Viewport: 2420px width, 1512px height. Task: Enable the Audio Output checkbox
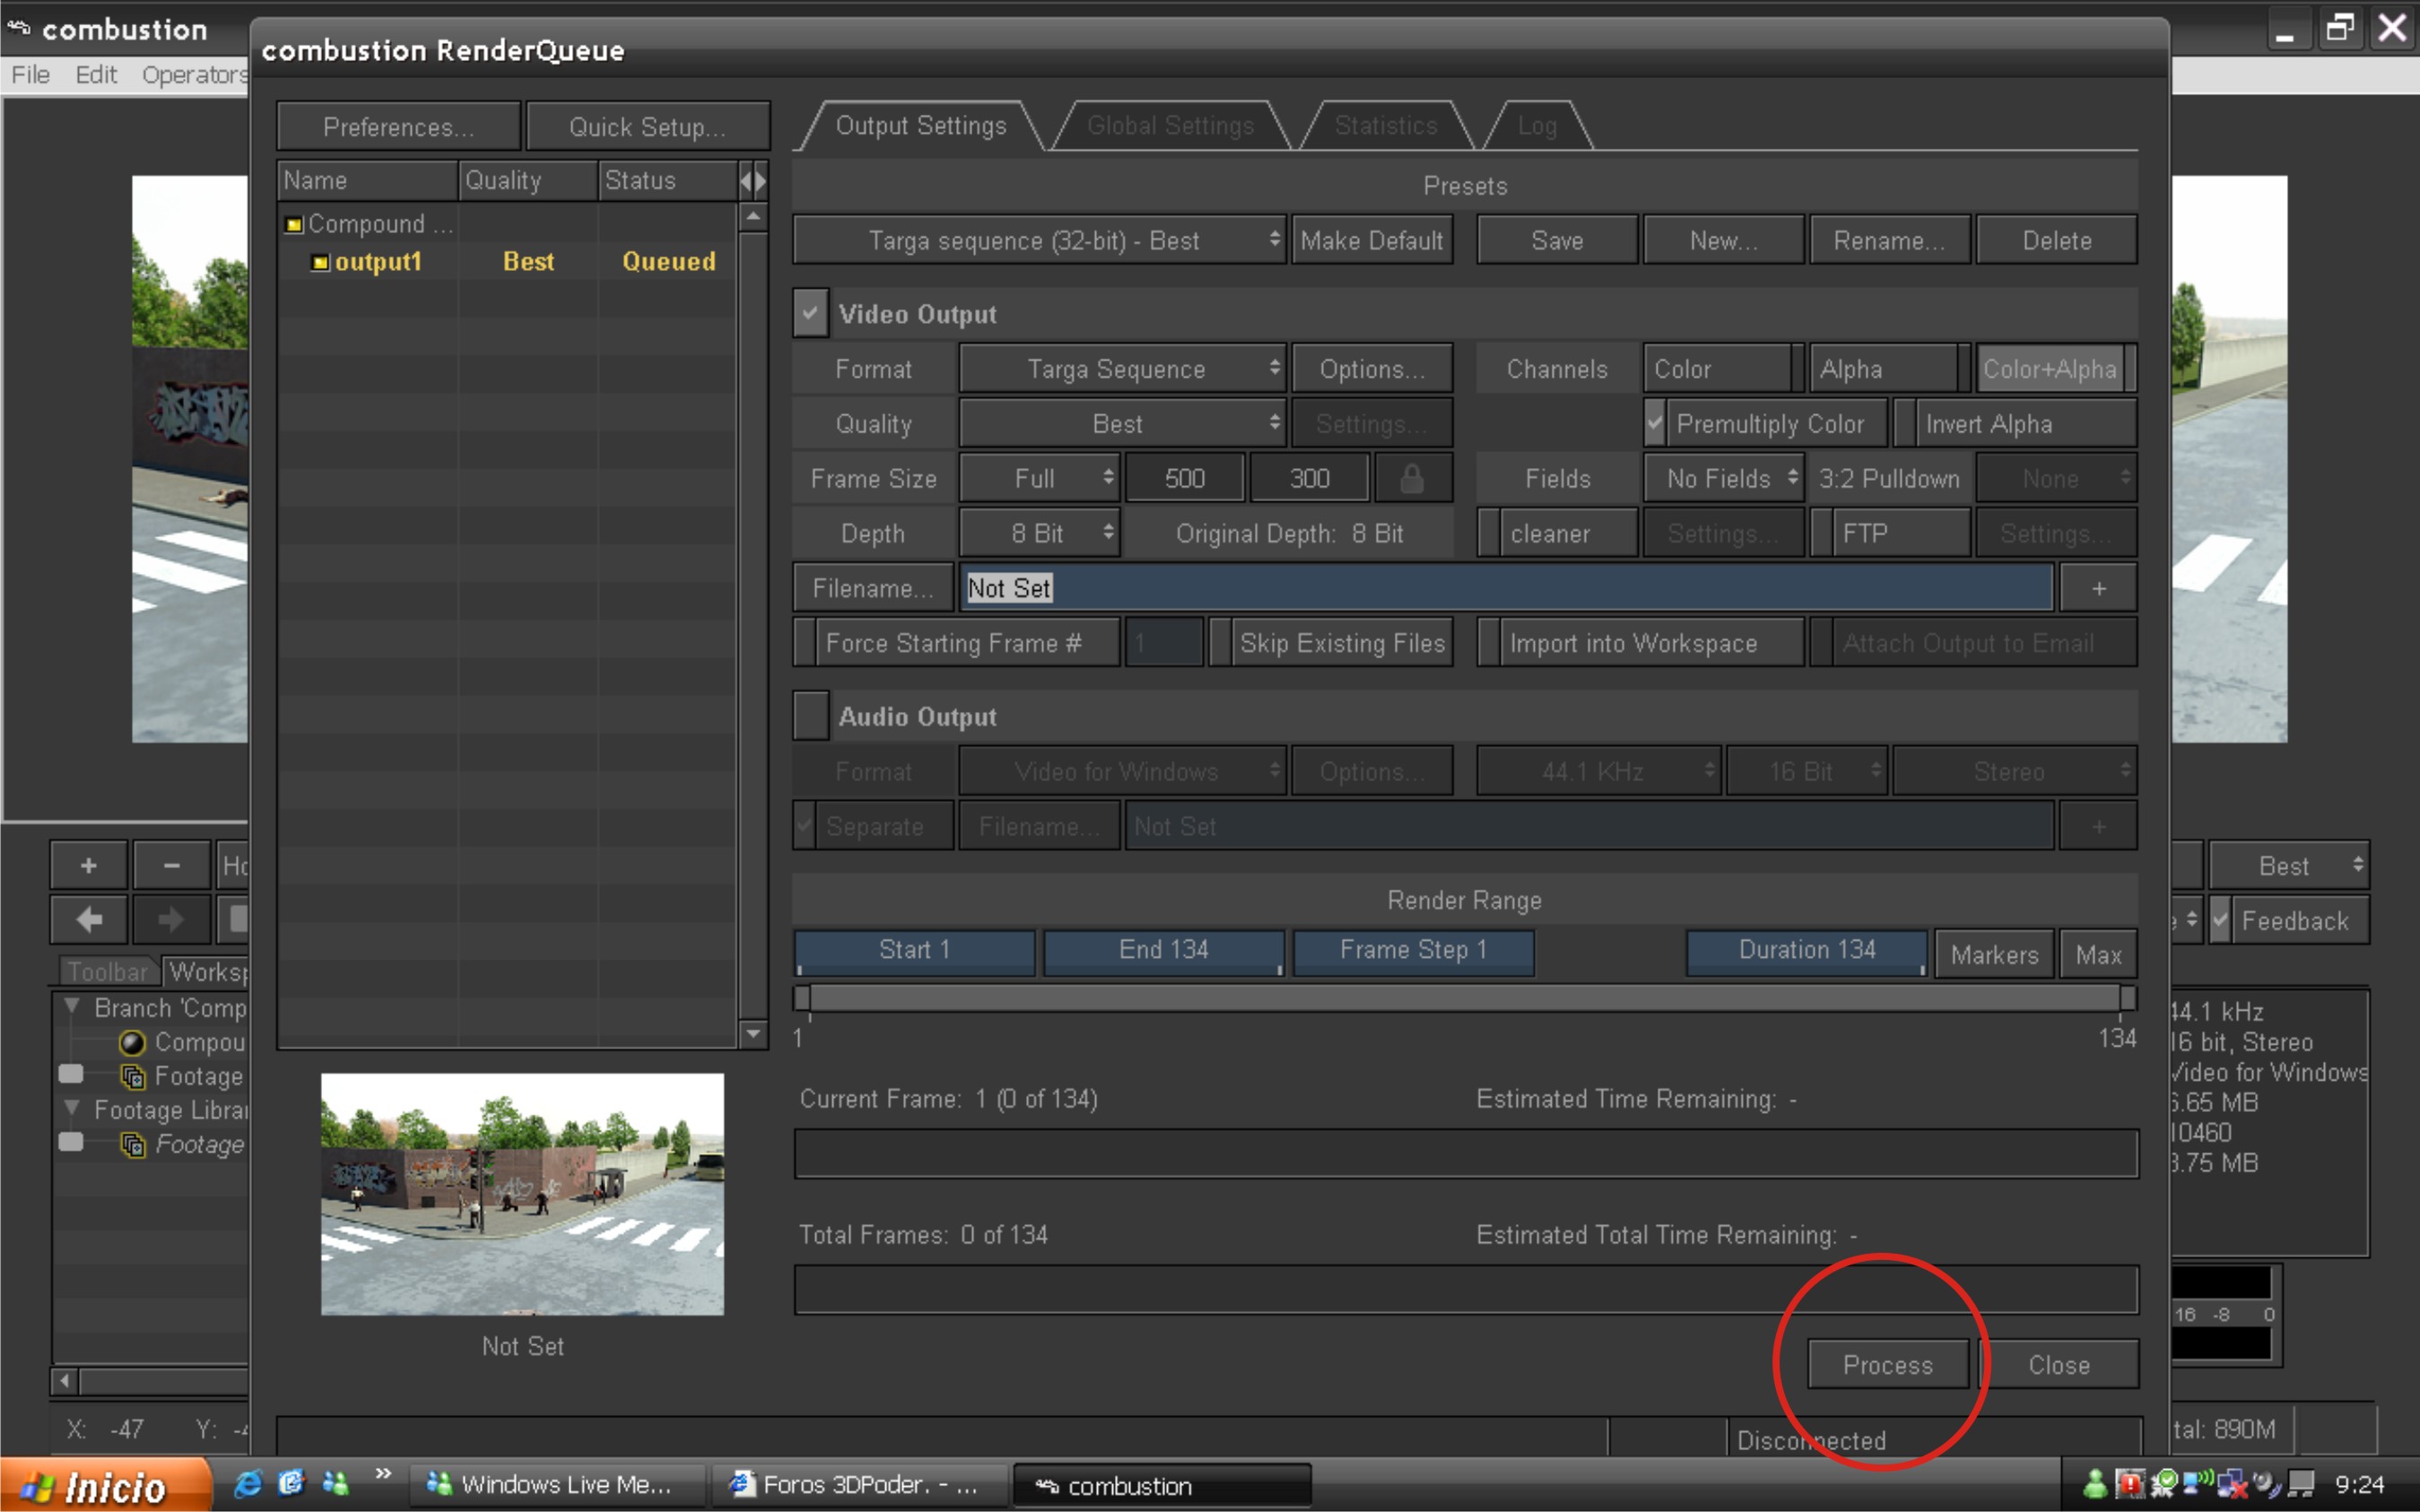(810, 716)
